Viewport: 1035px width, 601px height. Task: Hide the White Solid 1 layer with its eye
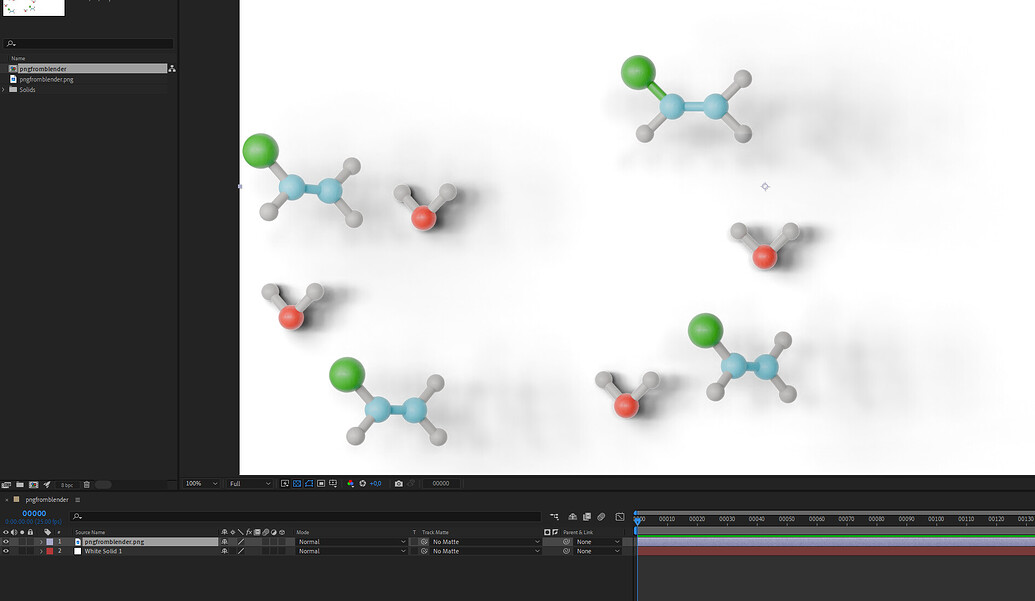(6, 551)
